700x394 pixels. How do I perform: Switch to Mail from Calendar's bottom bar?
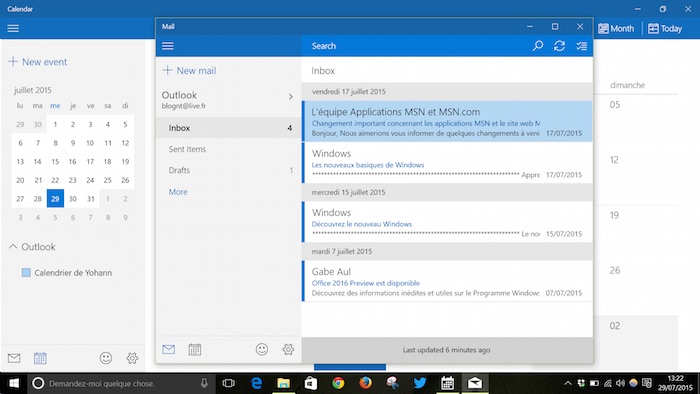14,358
